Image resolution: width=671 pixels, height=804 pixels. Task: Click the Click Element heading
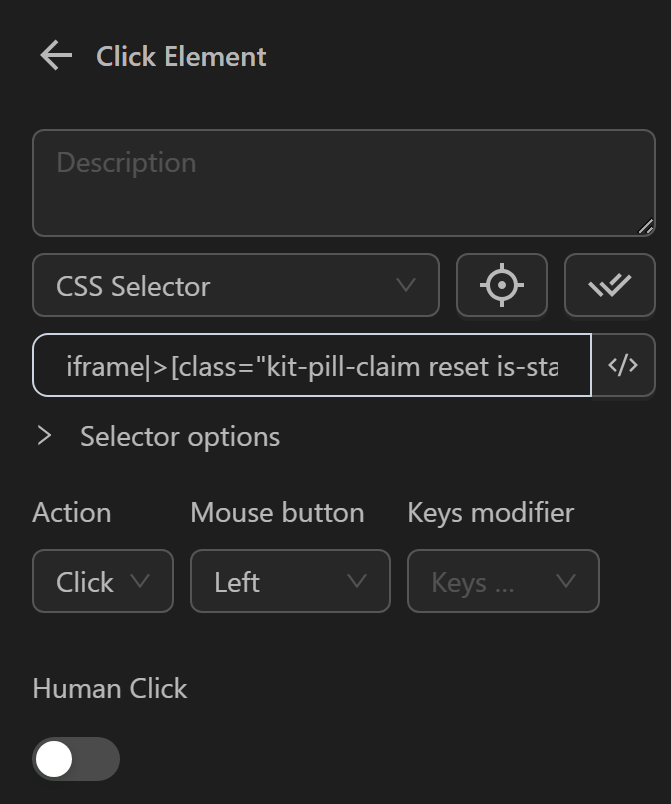pyautogui.click(x=180, y=56)
